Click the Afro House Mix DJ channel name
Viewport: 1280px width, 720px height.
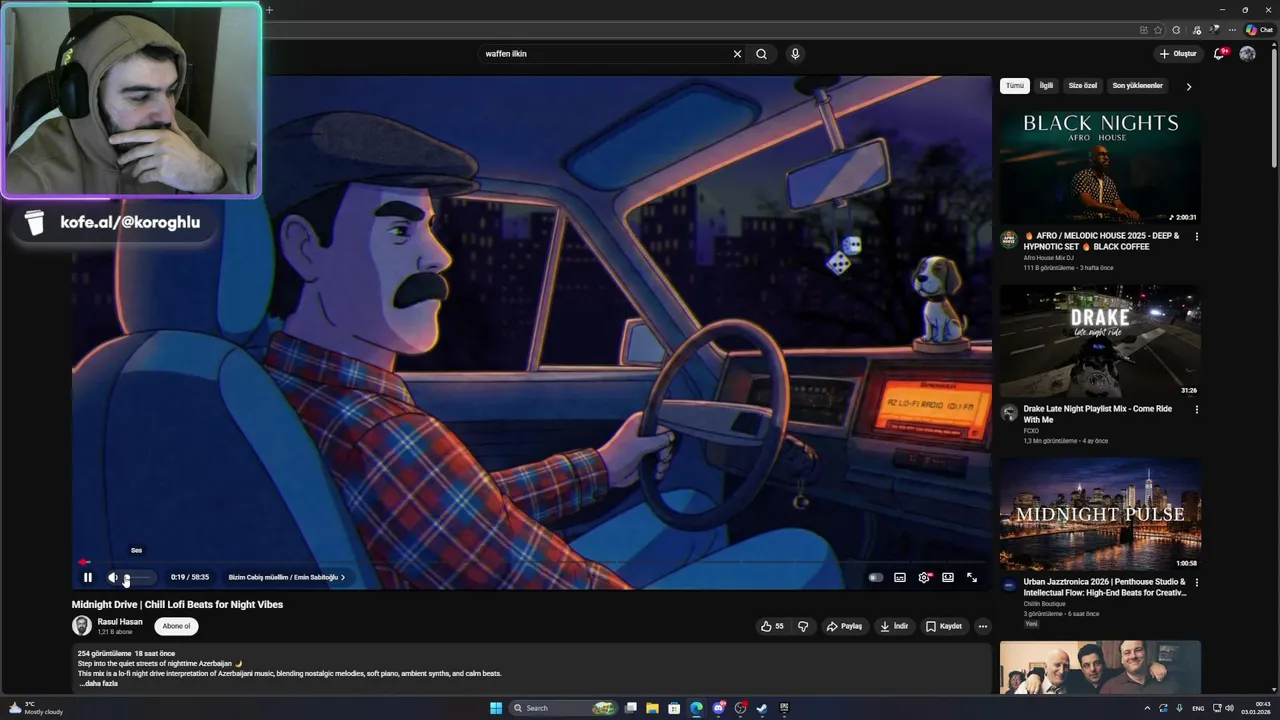click(1048, 258)
